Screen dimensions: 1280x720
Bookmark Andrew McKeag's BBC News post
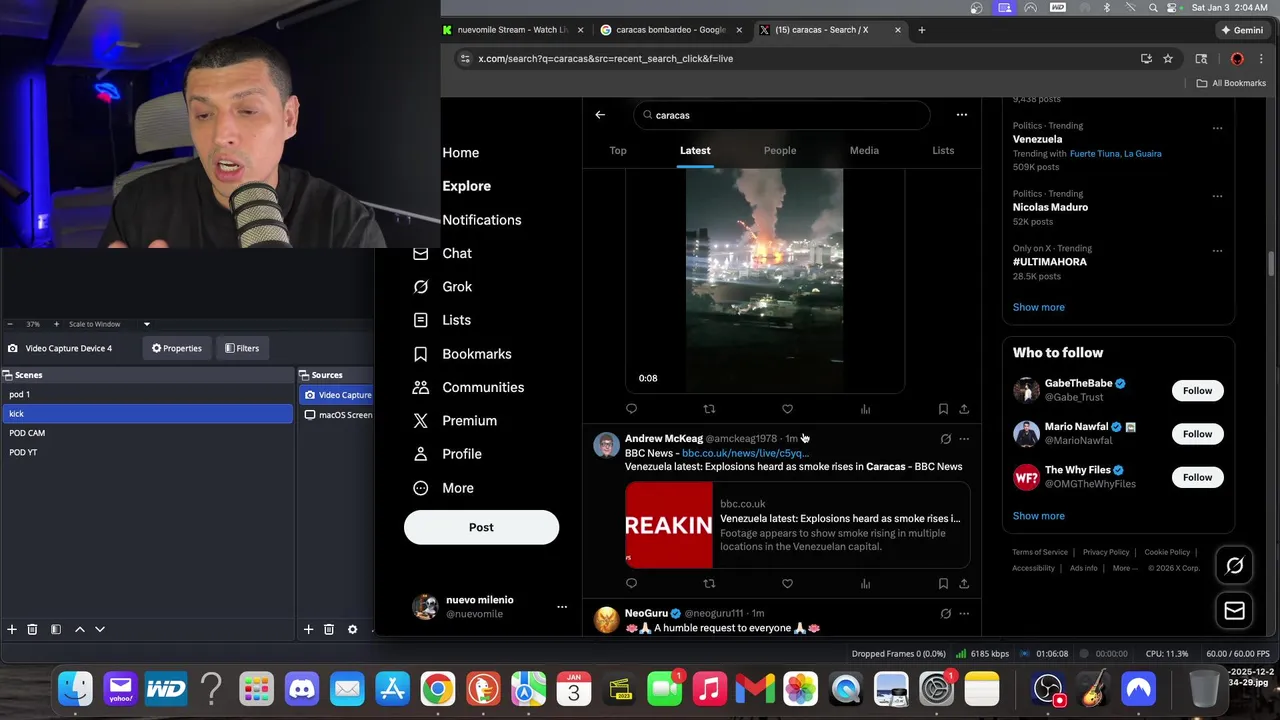coord(943,583)
